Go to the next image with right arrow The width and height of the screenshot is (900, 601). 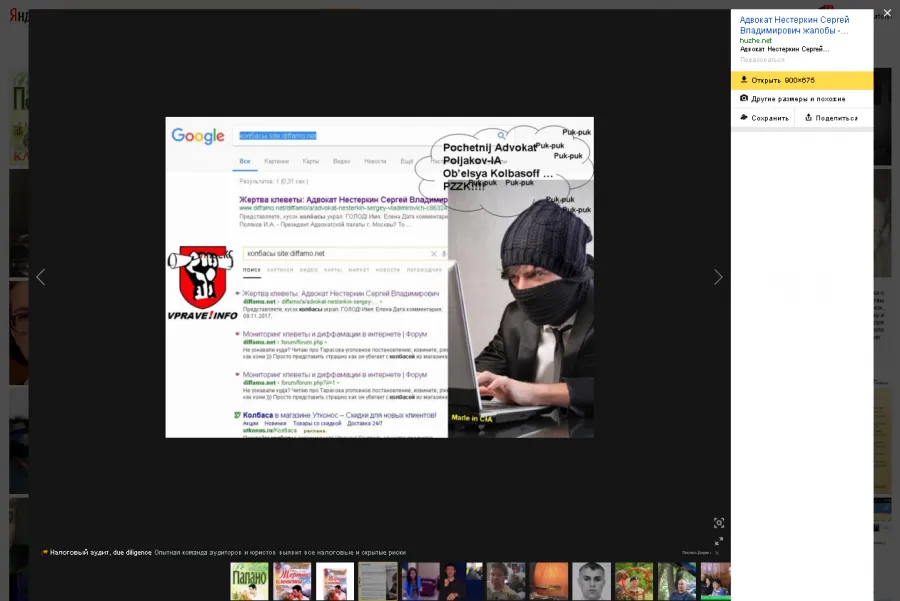(x=718, y=277)
